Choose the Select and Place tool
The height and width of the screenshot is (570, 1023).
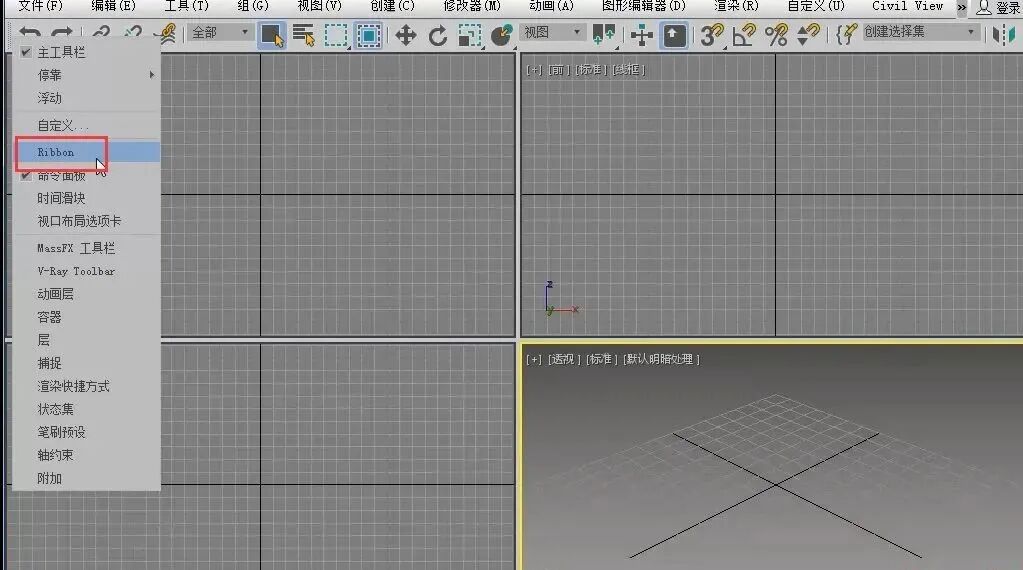click(501, 35)
